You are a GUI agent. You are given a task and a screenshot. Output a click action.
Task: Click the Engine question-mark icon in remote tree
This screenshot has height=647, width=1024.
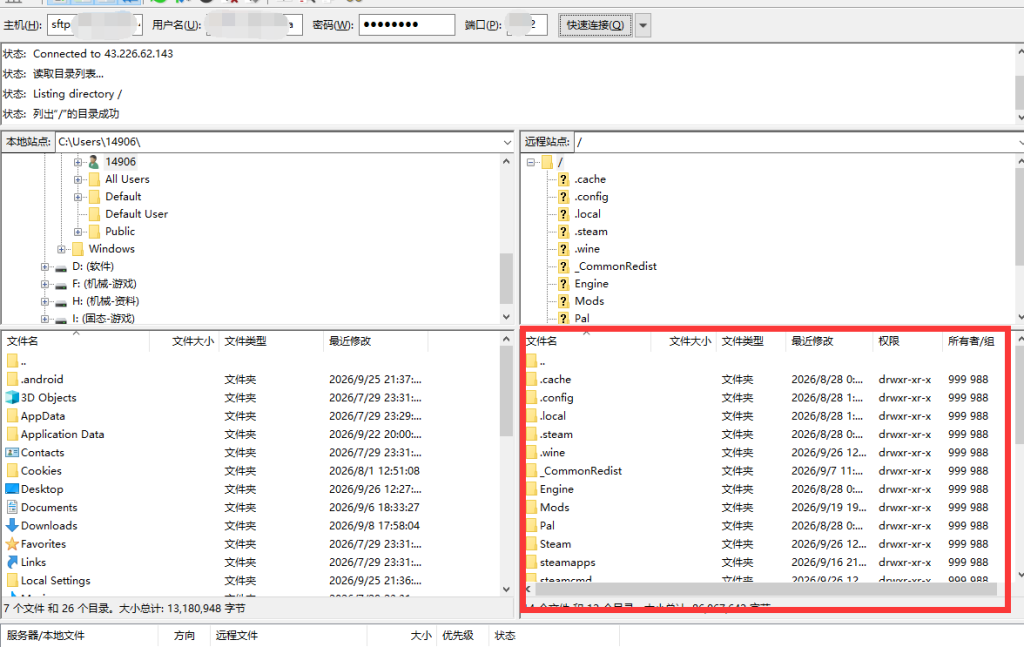point(564,284)
